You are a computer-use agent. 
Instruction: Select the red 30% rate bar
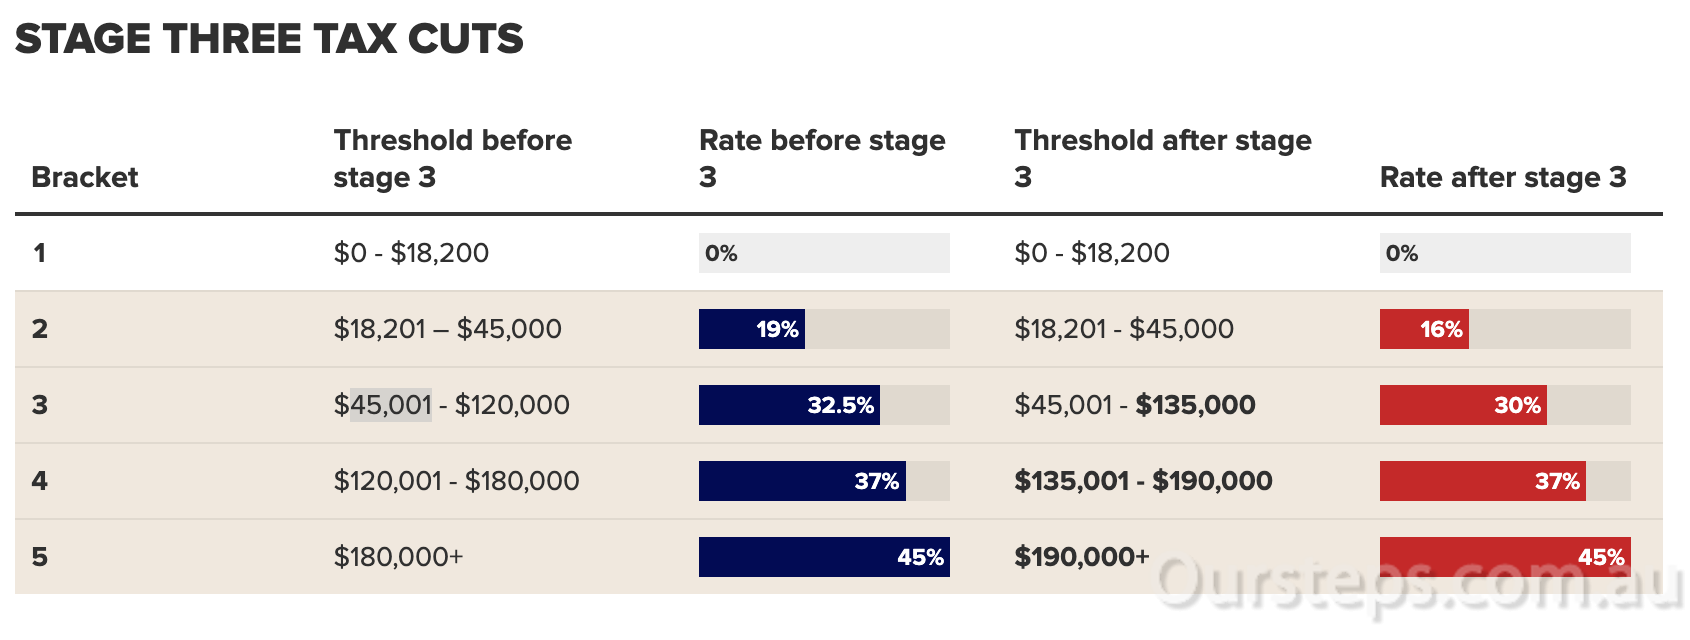point(1463,405)
